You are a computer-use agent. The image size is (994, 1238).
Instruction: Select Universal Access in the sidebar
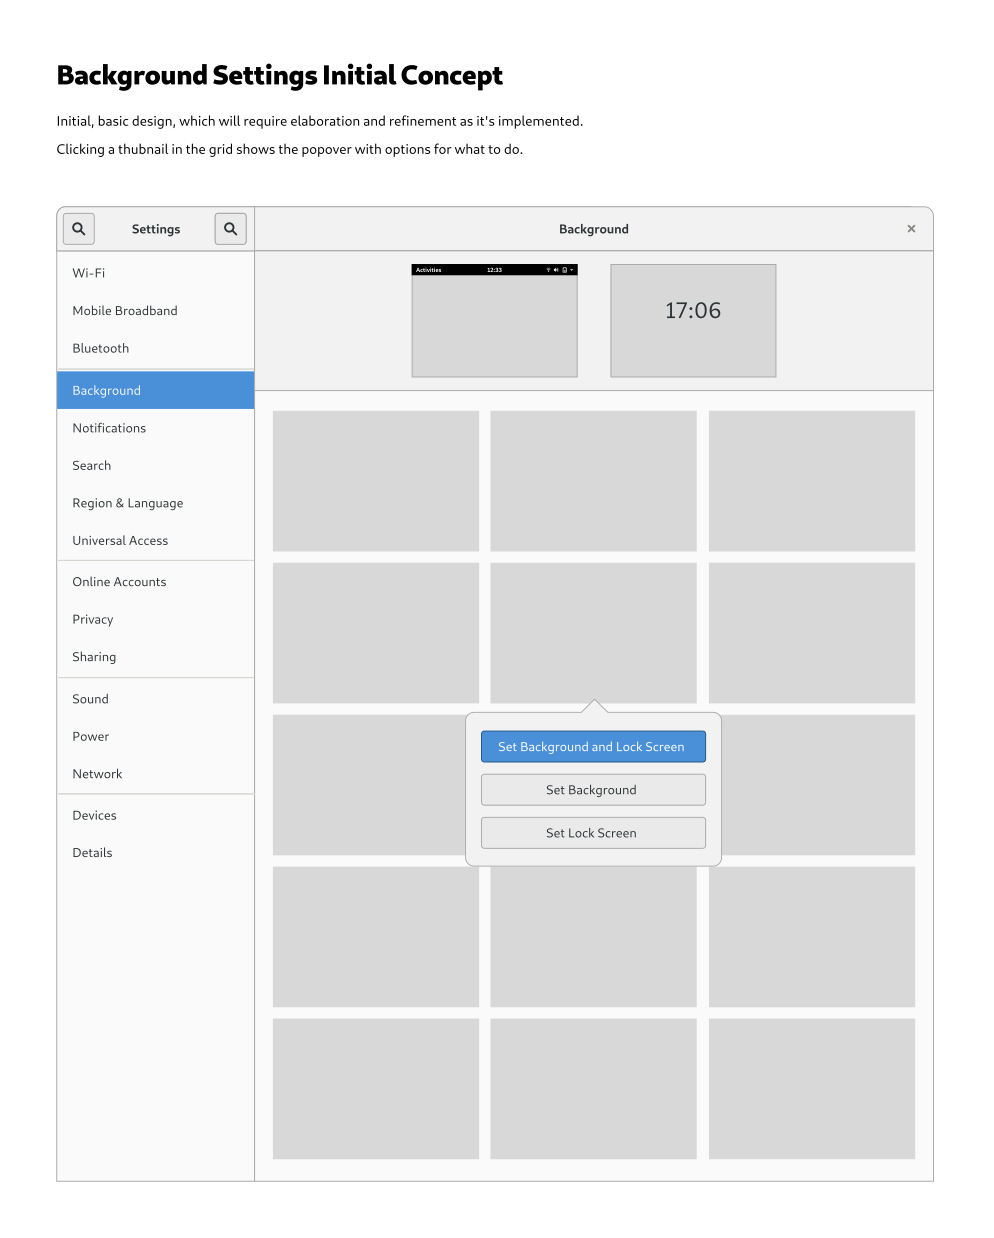pyautogui.click(x=120, y=541)
